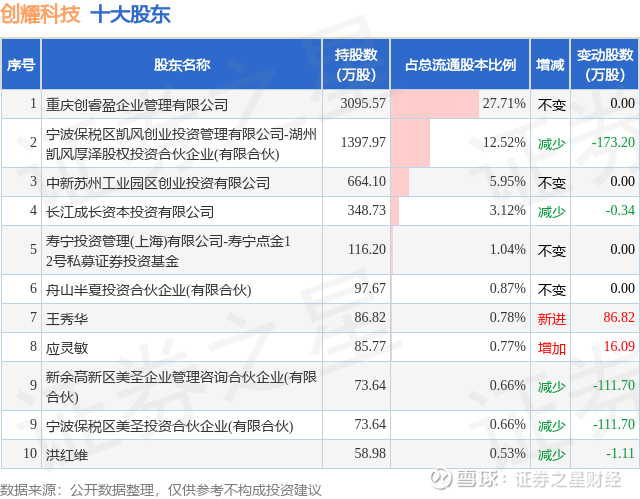Click the 16.09 change value

click(x=619, y=346)
